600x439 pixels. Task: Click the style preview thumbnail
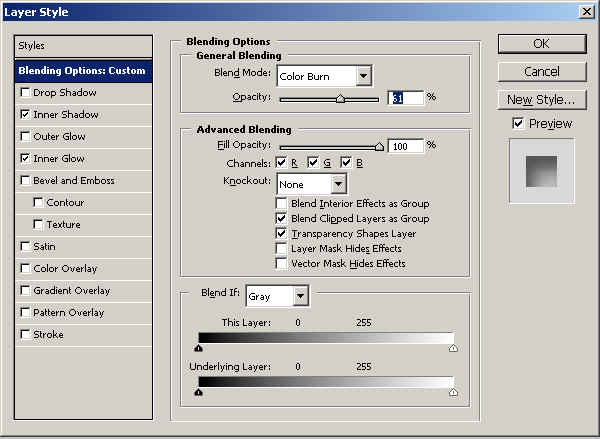tap(541, 171)
